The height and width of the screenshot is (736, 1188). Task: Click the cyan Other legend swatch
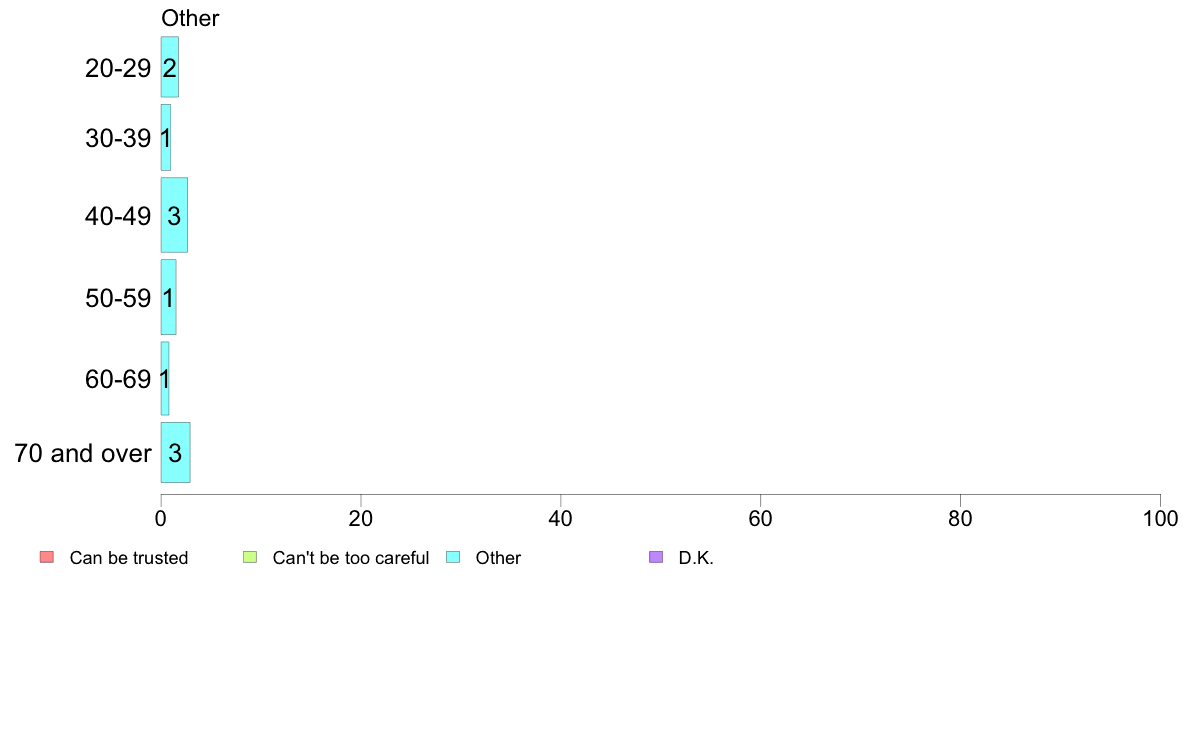453,557
